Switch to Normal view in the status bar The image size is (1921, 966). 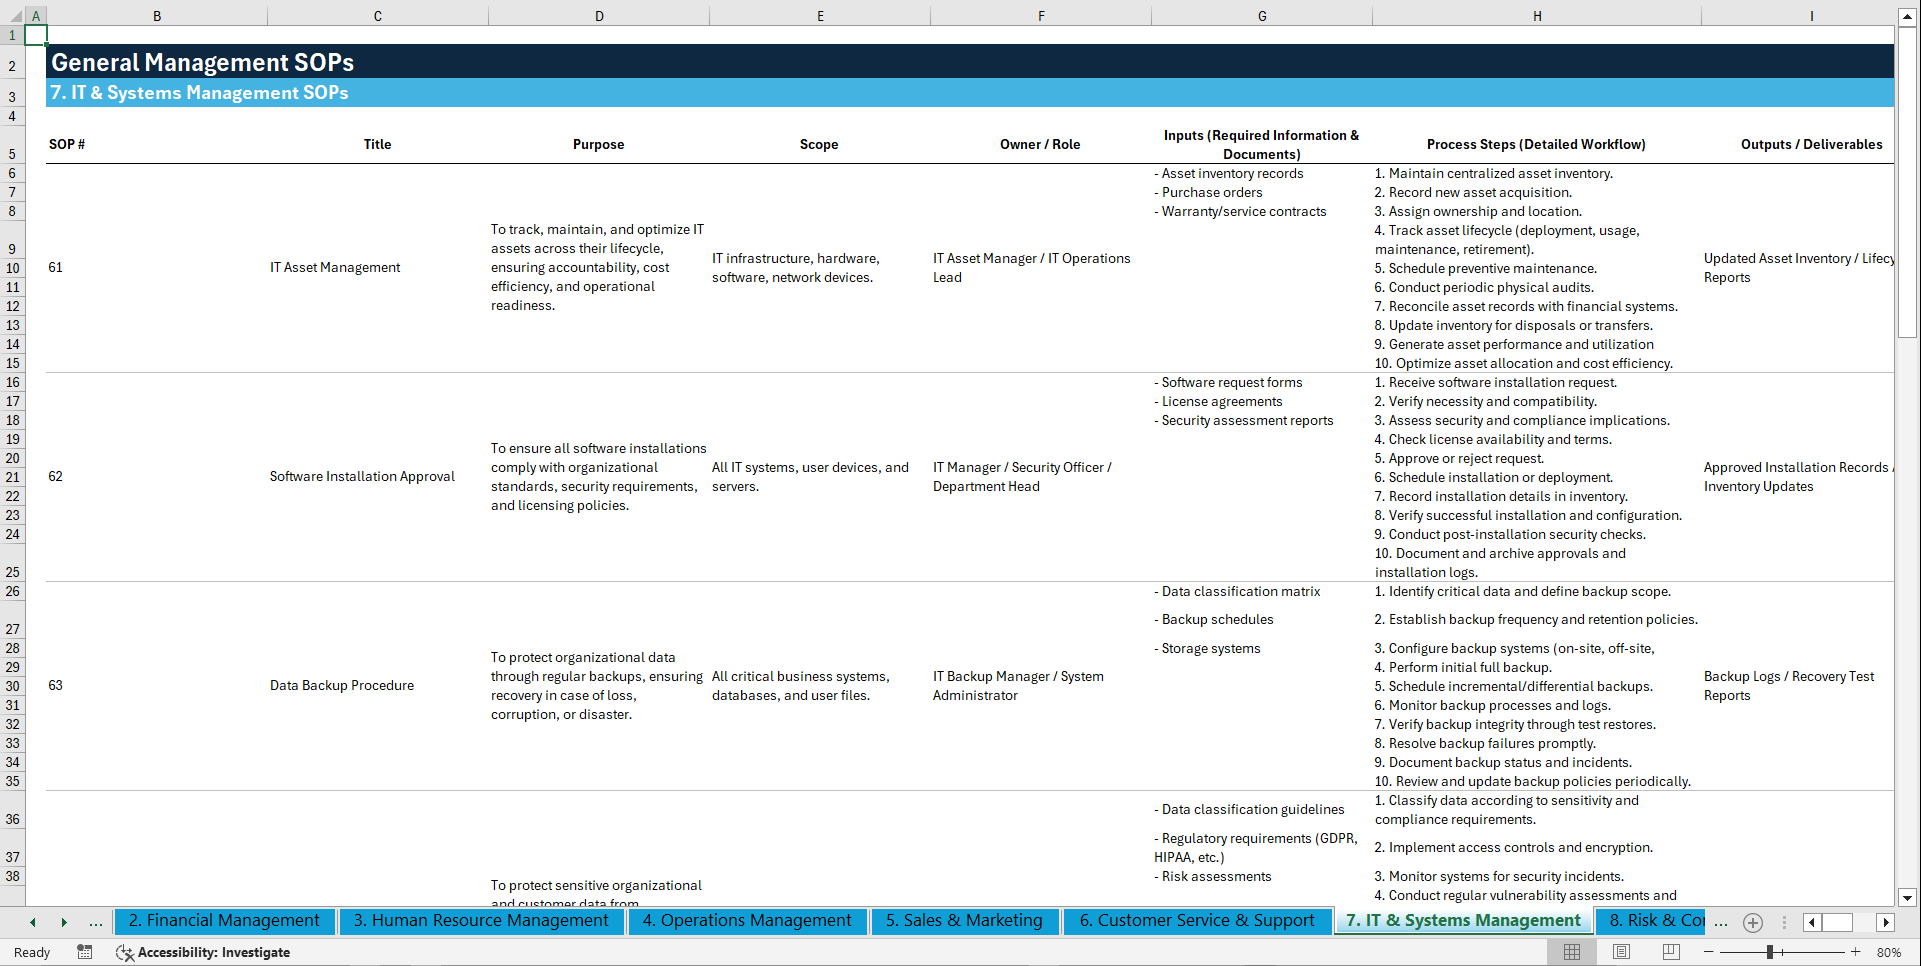[x=1571, y=952]
